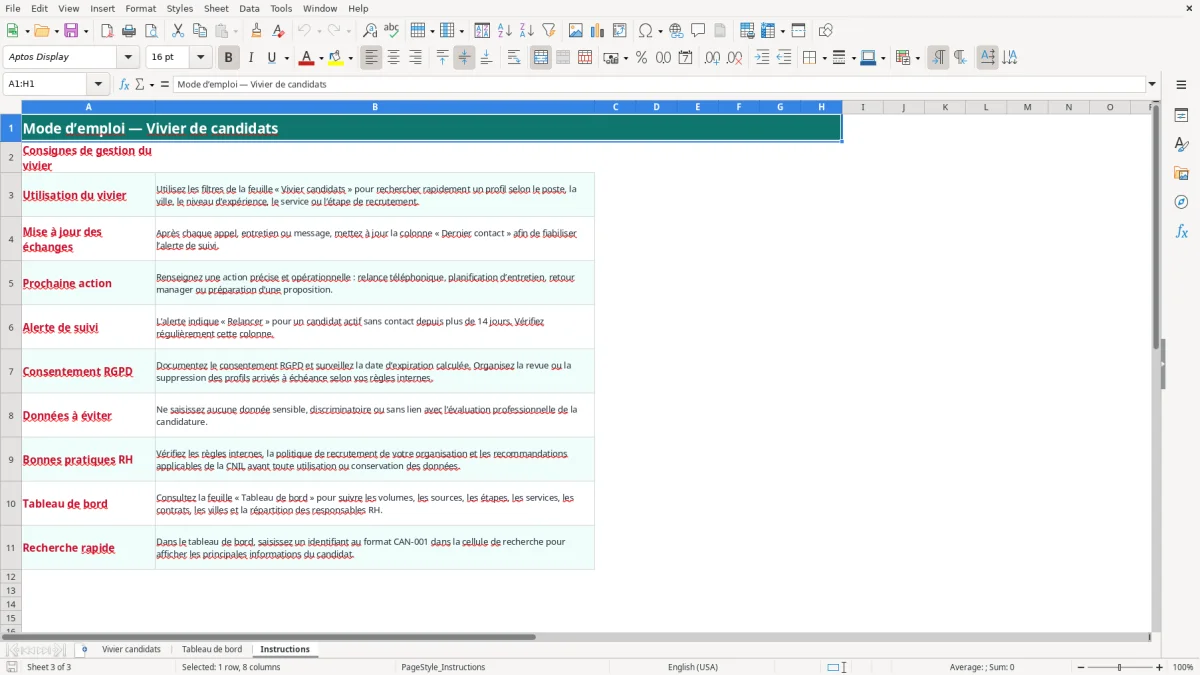
Task: Export directly as PDF
Action: click(x=107, y=31)
